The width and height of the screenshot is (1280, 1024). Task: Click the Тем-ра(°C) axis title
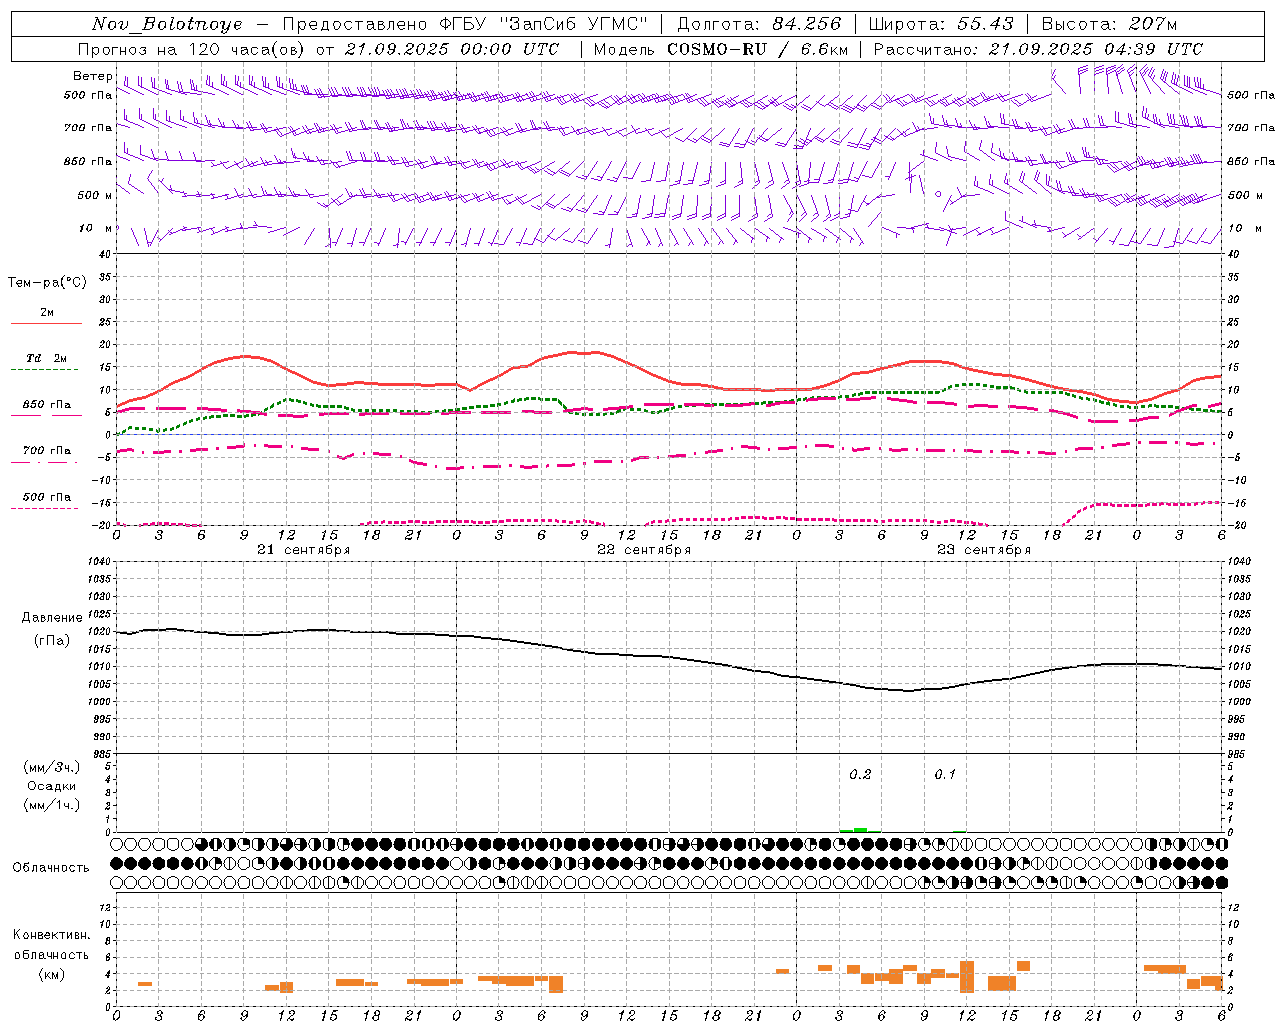point(47,283)
